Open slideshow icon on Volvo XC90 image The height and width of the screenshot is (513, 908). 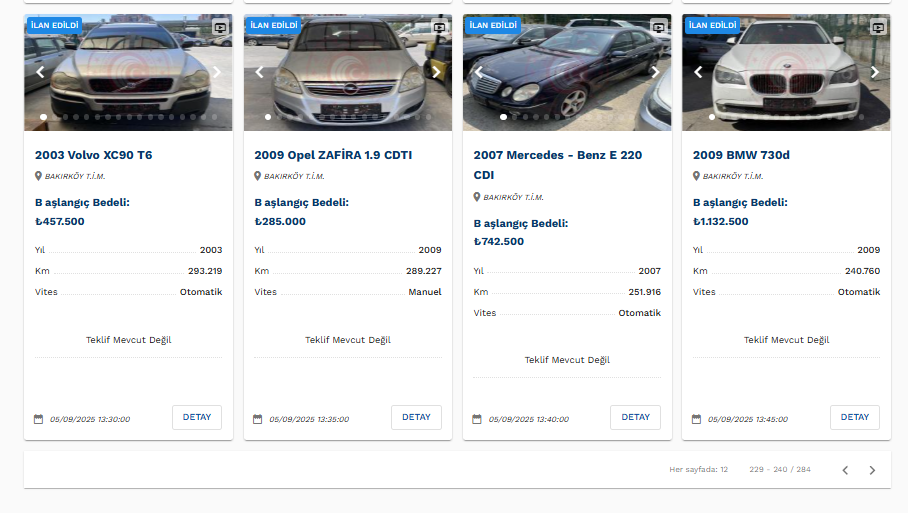point(220,27)
